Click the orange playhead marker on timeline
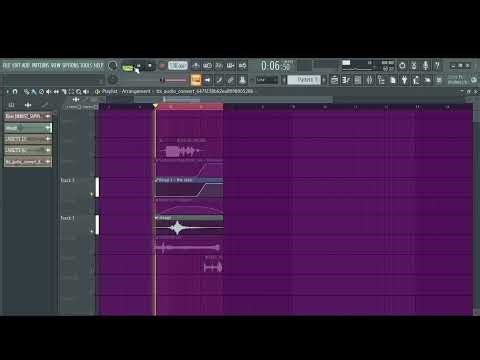The image size is (480, 360). click(155, 106)
